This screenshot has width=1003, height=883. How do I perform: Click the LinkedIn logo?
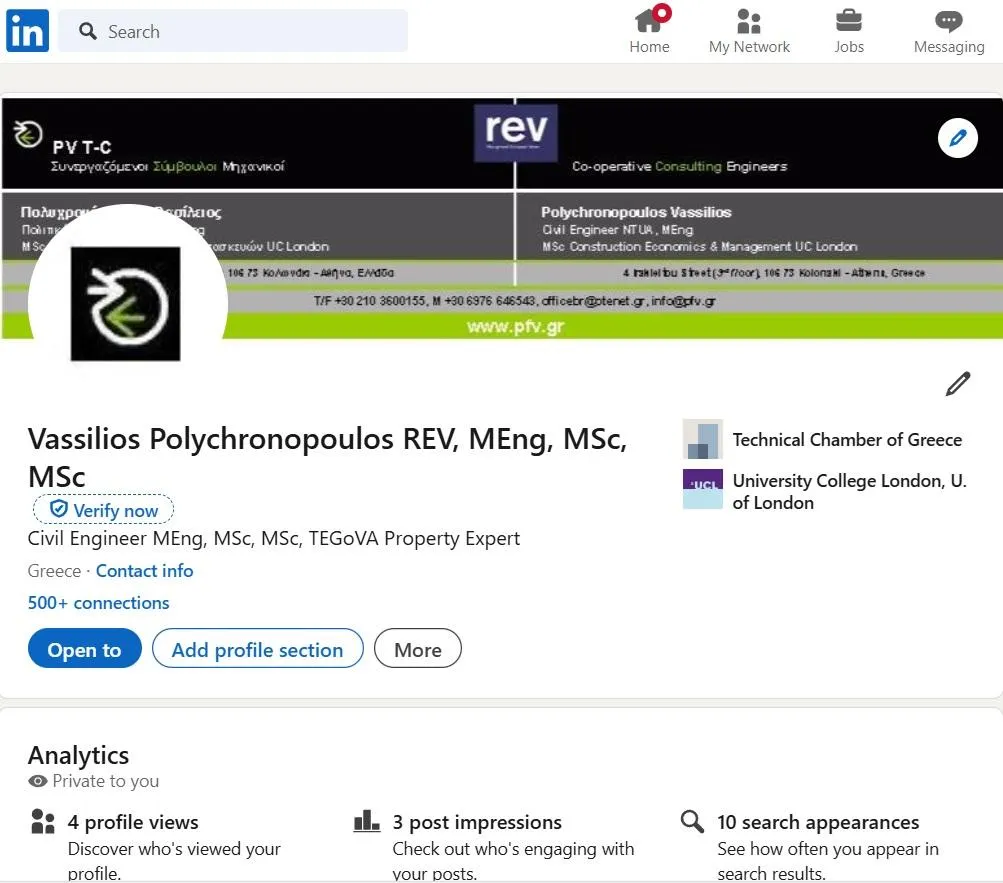[x=26, y=31]
